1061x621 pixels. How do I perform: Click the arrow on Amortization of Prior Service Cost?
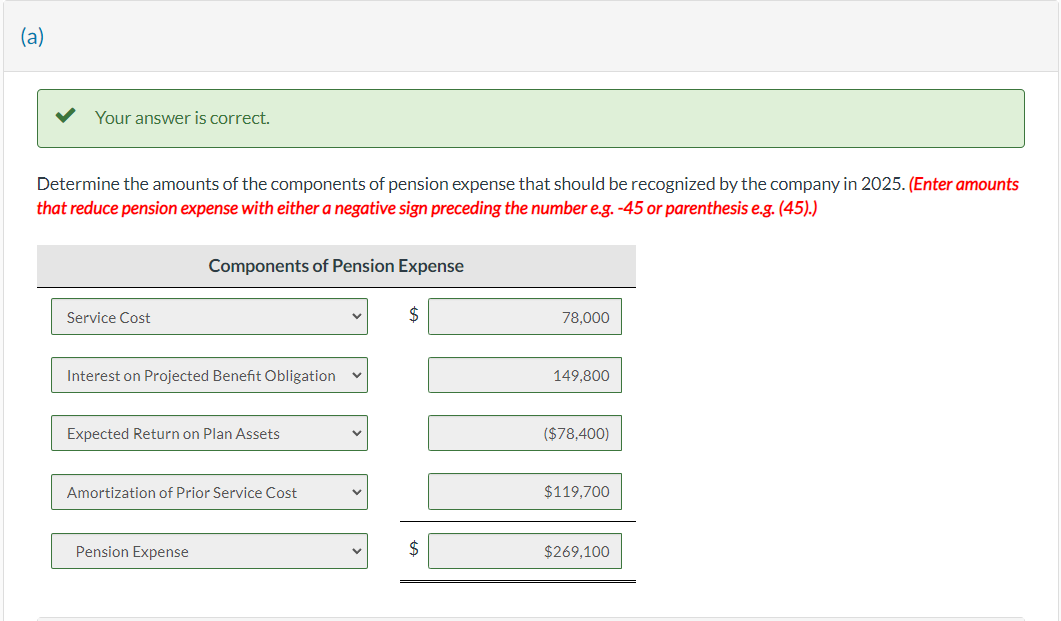pos(357,492)
